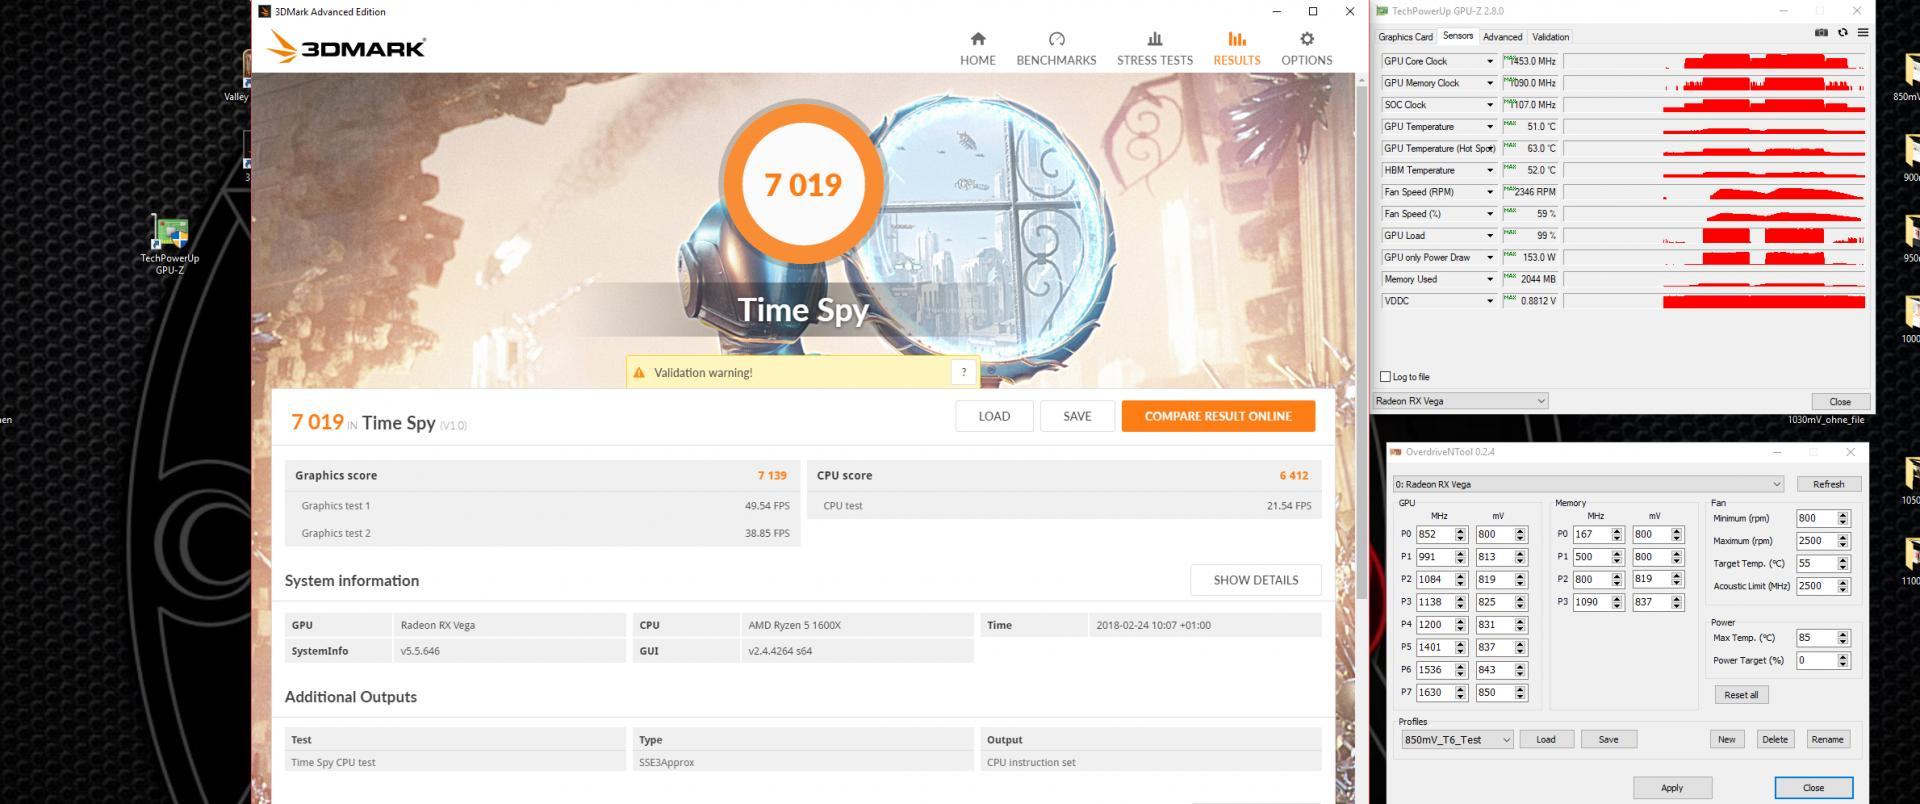Click the SAVE button in 3DMark
Viewport: 1920px width, 804px height.
click(x=1077, y=416)
